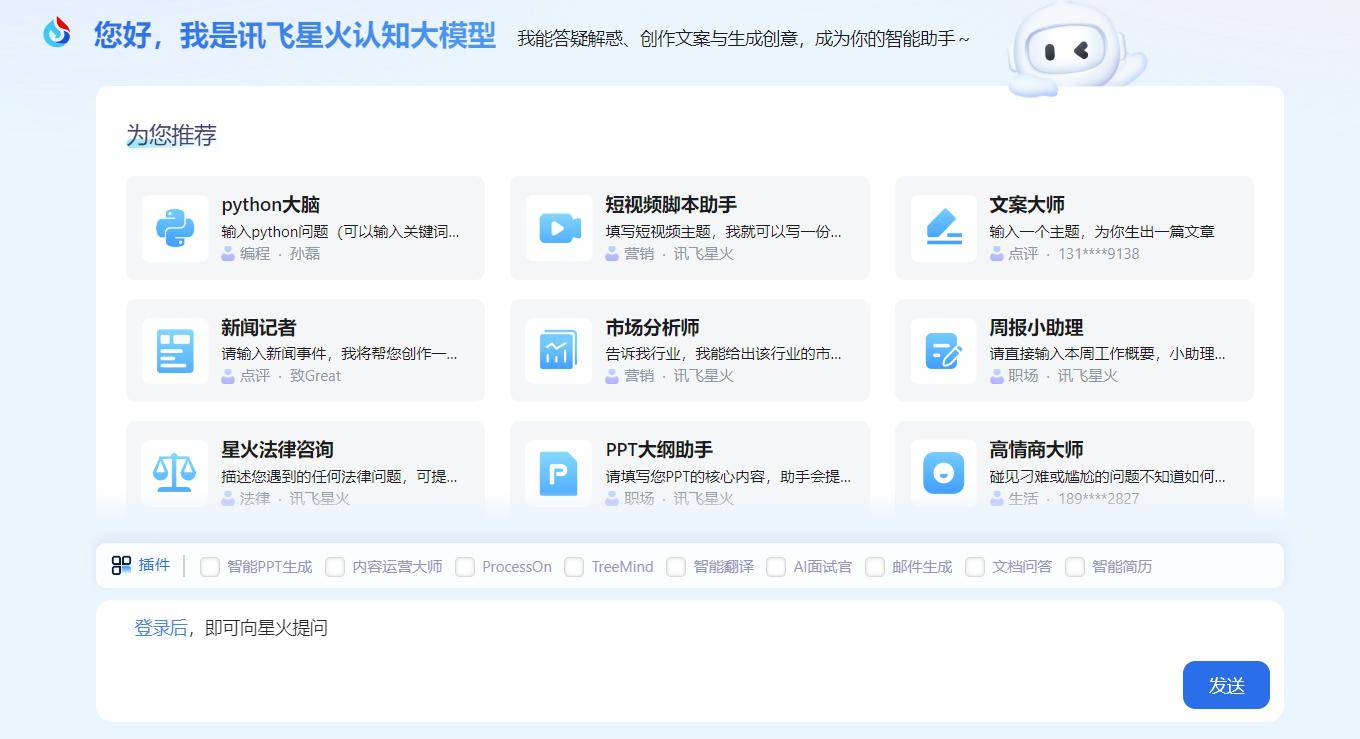The width and height of the screenshot is (1360, 739).
Task: Check the ProcessOn plugin checkbox
Action: 465,567
